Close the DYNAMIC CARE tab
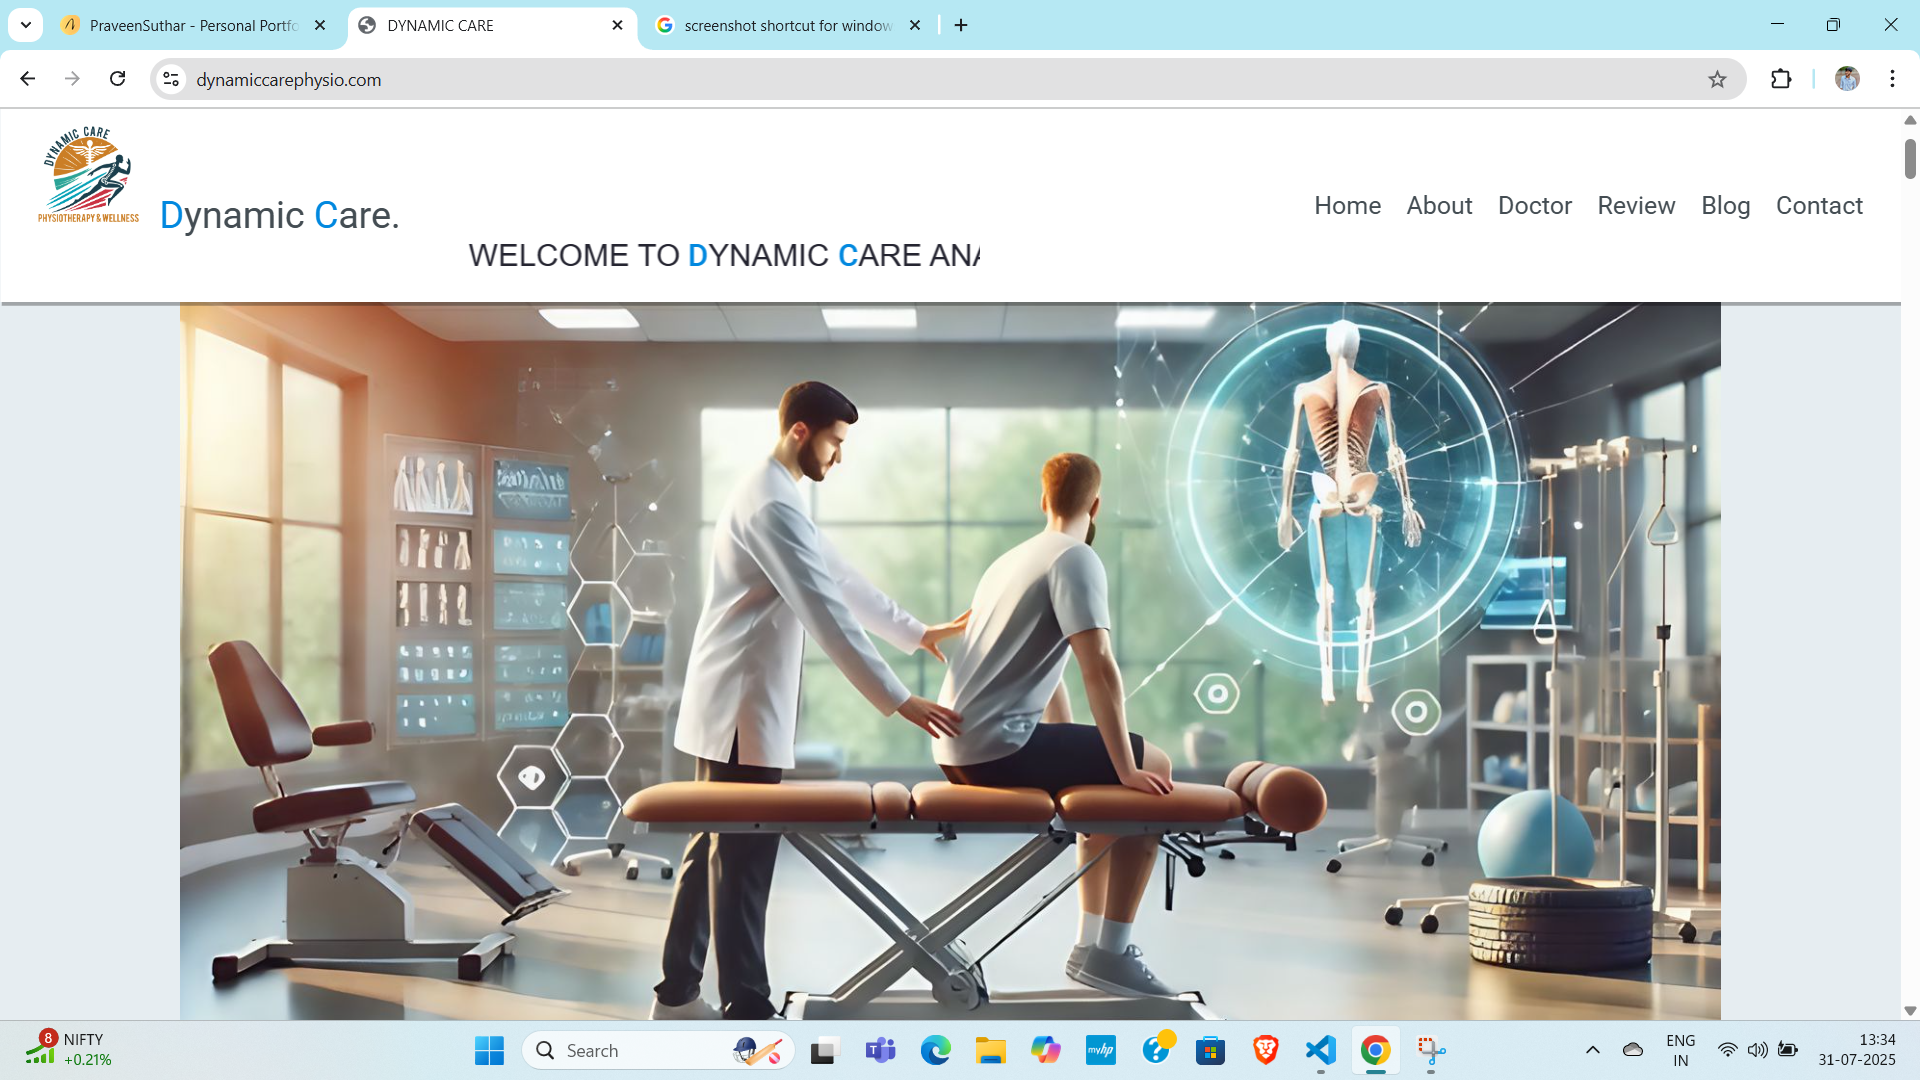Viewport: 1920px width, 1080px height. 617,25
